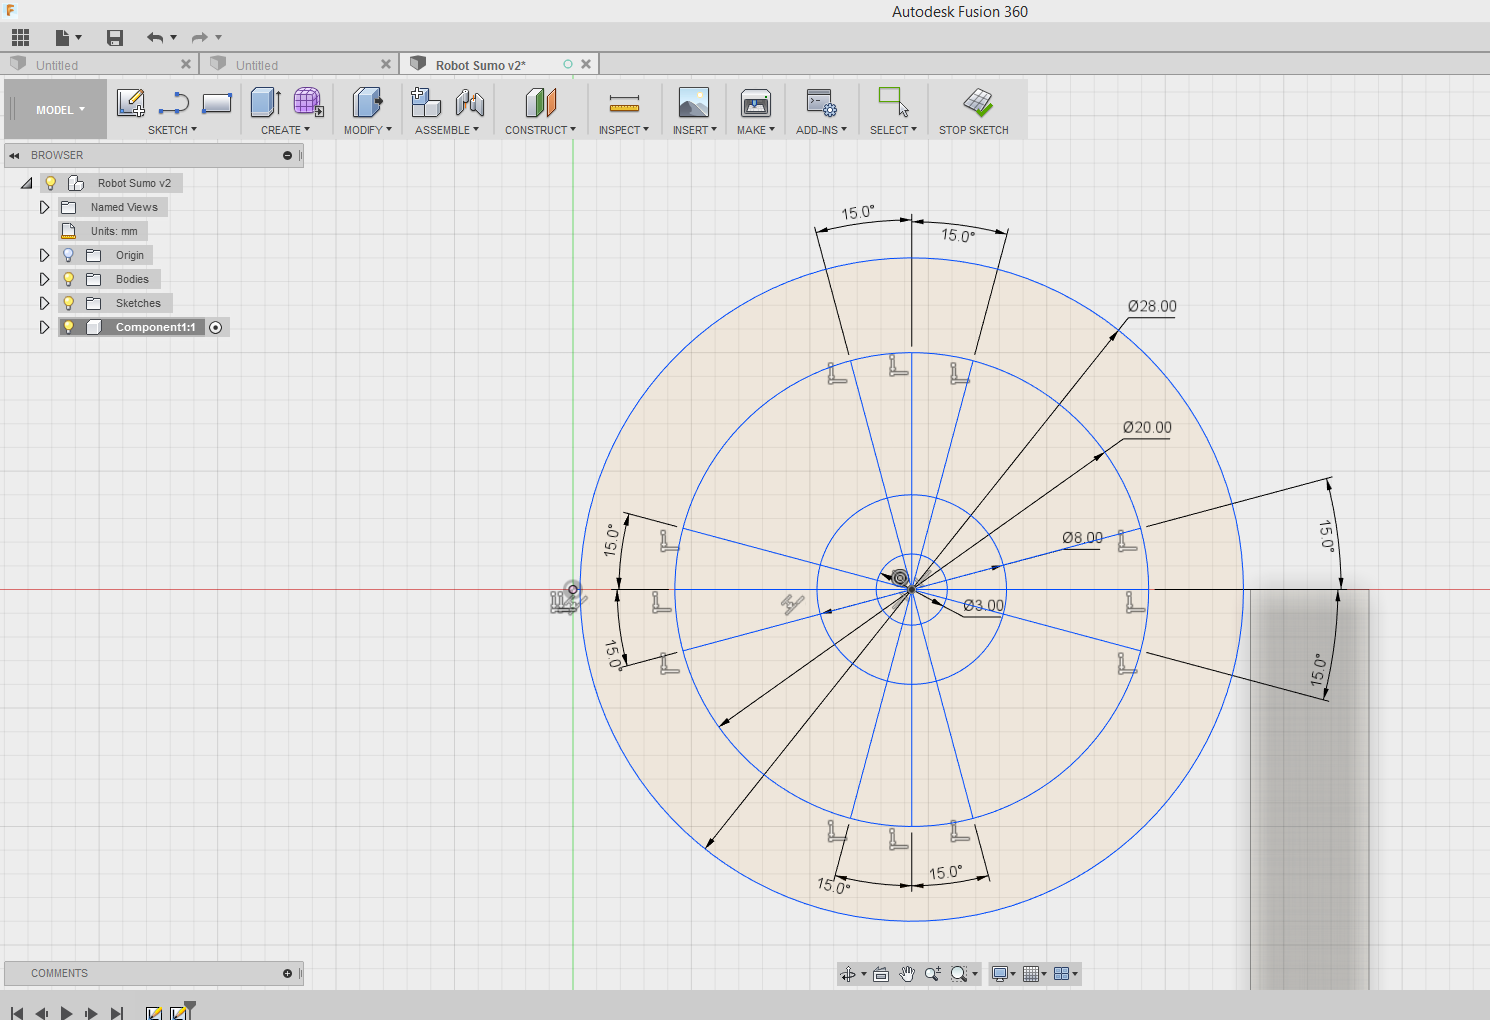Toggle Sketches folder visibility bulb
The height and width of the screenshot is (1020, 1490).
coord(68,303)
